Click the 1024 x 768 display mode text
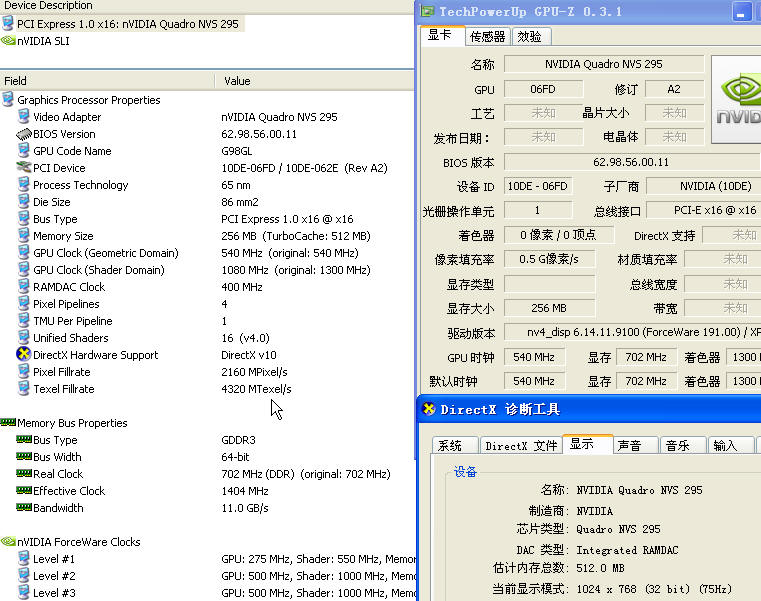The width and height of the screenshot is (761, 601). (654, 589)
